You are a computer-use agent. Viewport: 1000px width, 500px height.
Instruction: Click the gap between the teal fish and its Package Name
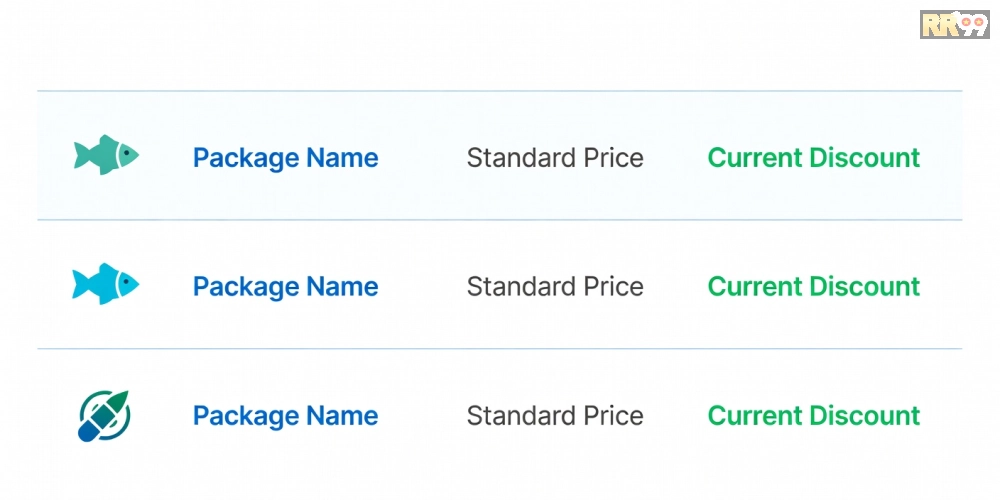[165, 157]
